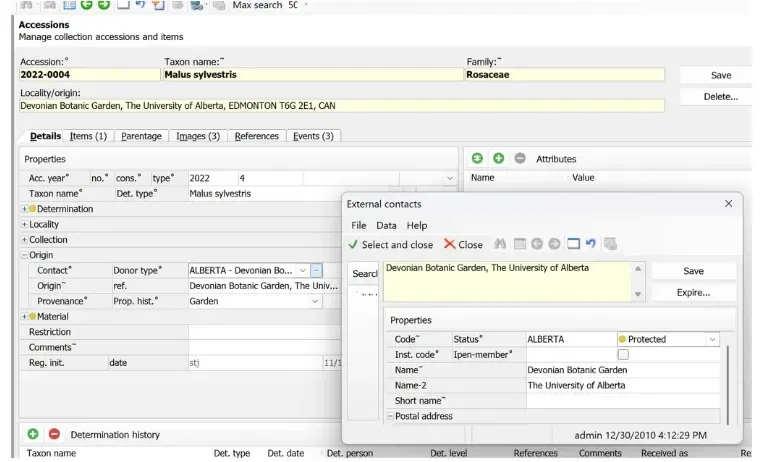This screenshot has width=762, height=462.
Task: Remove determination history entry with red minus
Action: click(x=54, y=434)
